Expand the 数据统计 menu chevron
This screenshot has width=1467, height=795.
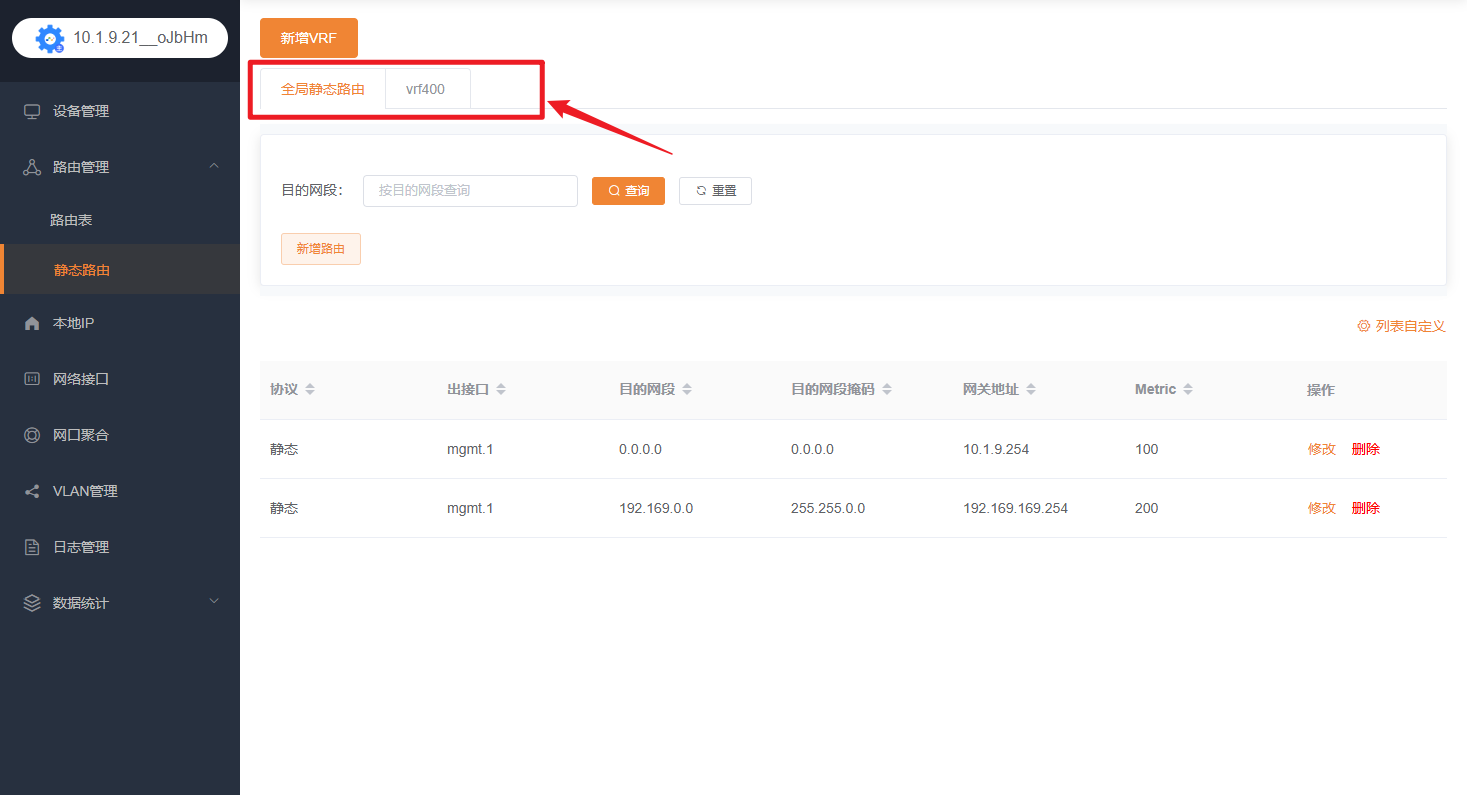(x=214, y=602)
